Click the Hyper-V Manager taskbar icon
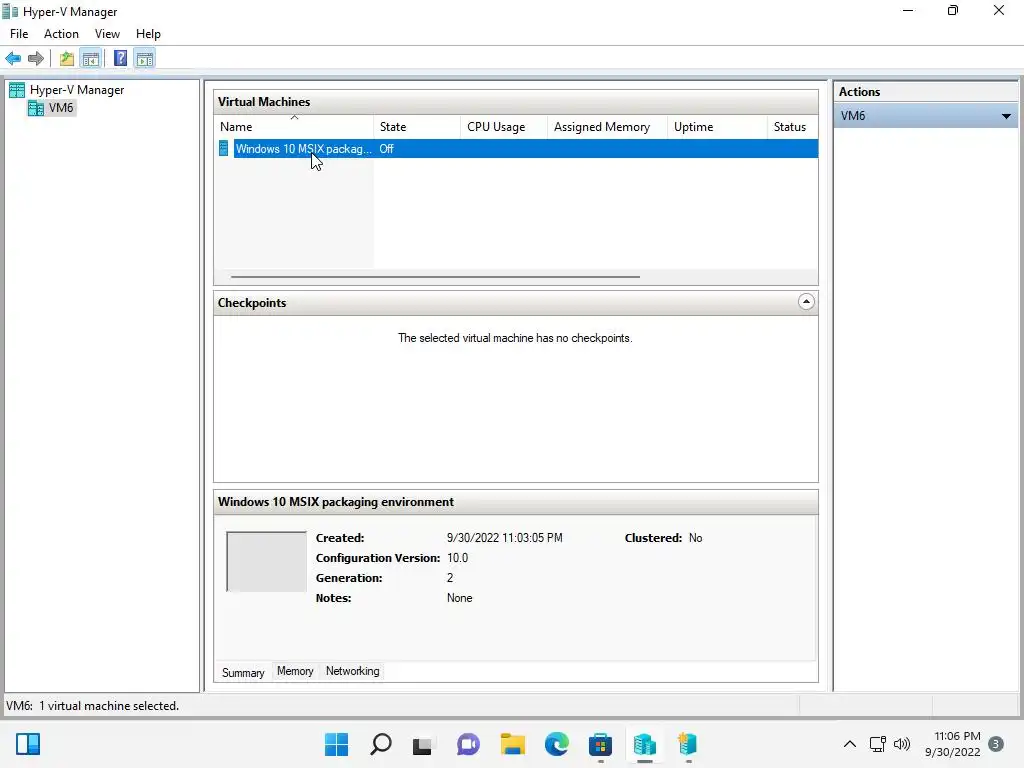Screen dimensions: 1024x768 pyautogui.click(x=645, y=744)
